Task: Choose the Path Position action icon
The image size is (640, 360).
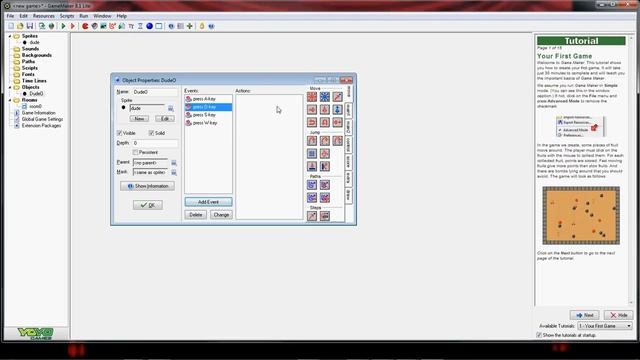Action: 312,198
